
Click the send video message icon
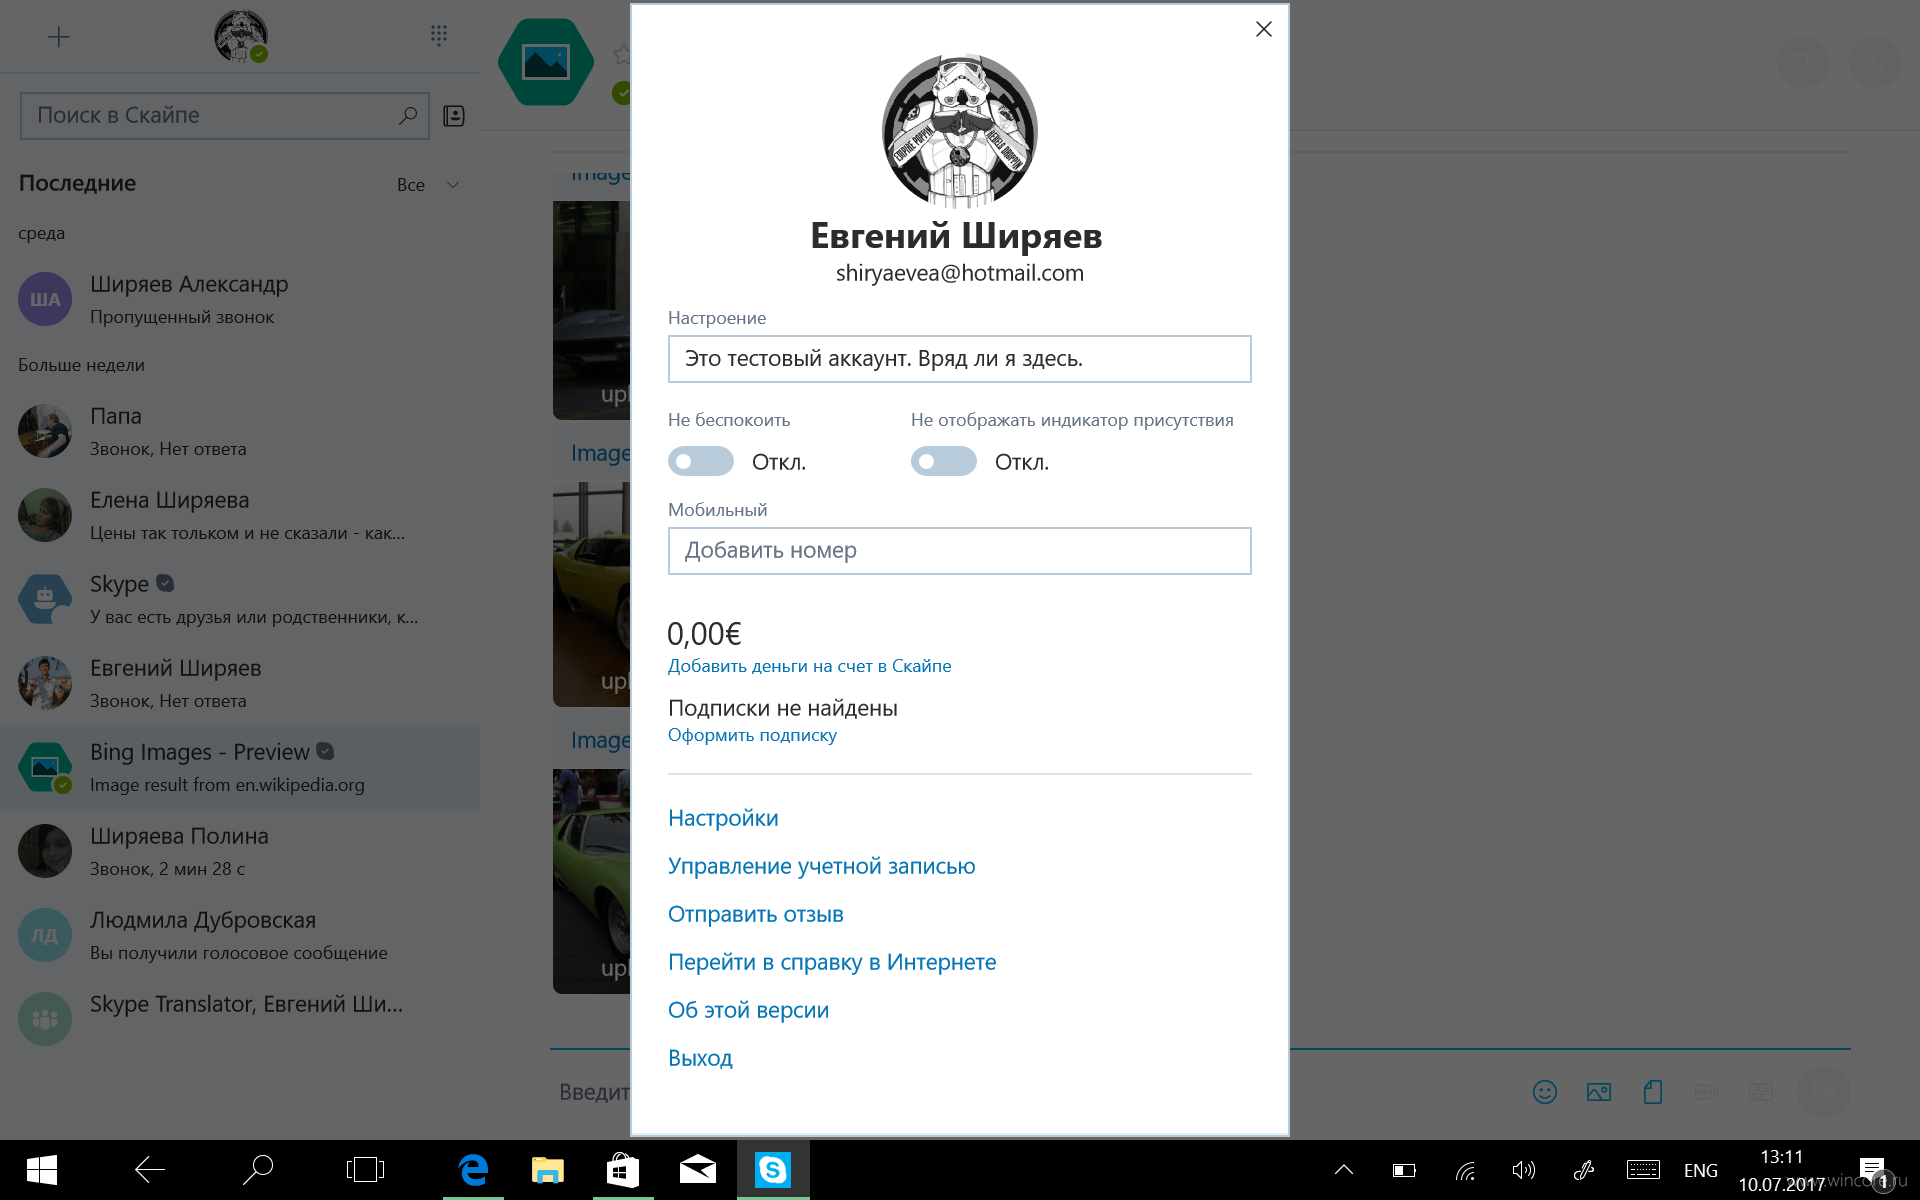pos(1707,1092)
